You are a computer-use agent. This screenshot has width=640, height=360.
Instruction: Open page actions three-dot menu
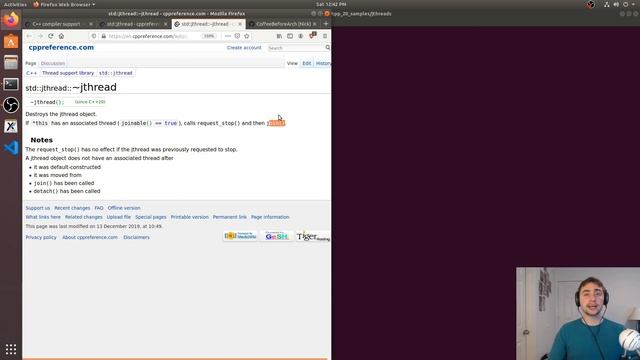tap(228, 36)
